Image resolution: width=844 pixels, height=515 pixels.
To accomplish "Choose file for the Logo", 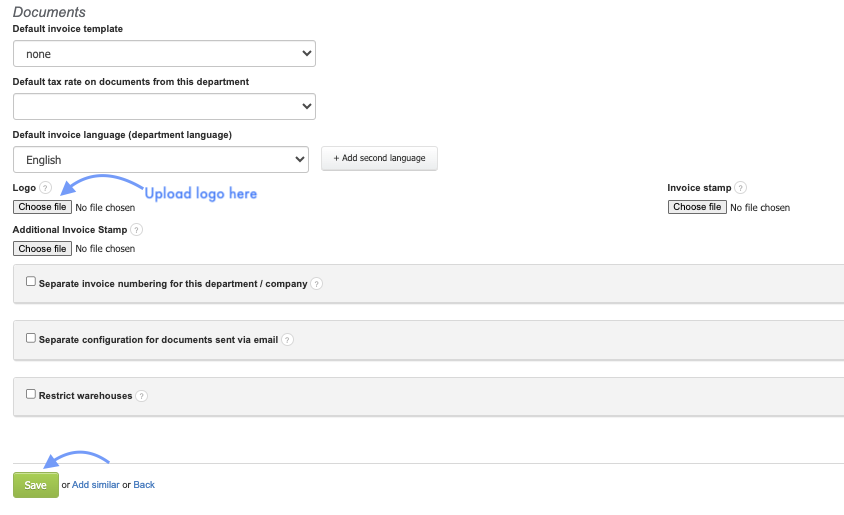I will coord(42,207).
